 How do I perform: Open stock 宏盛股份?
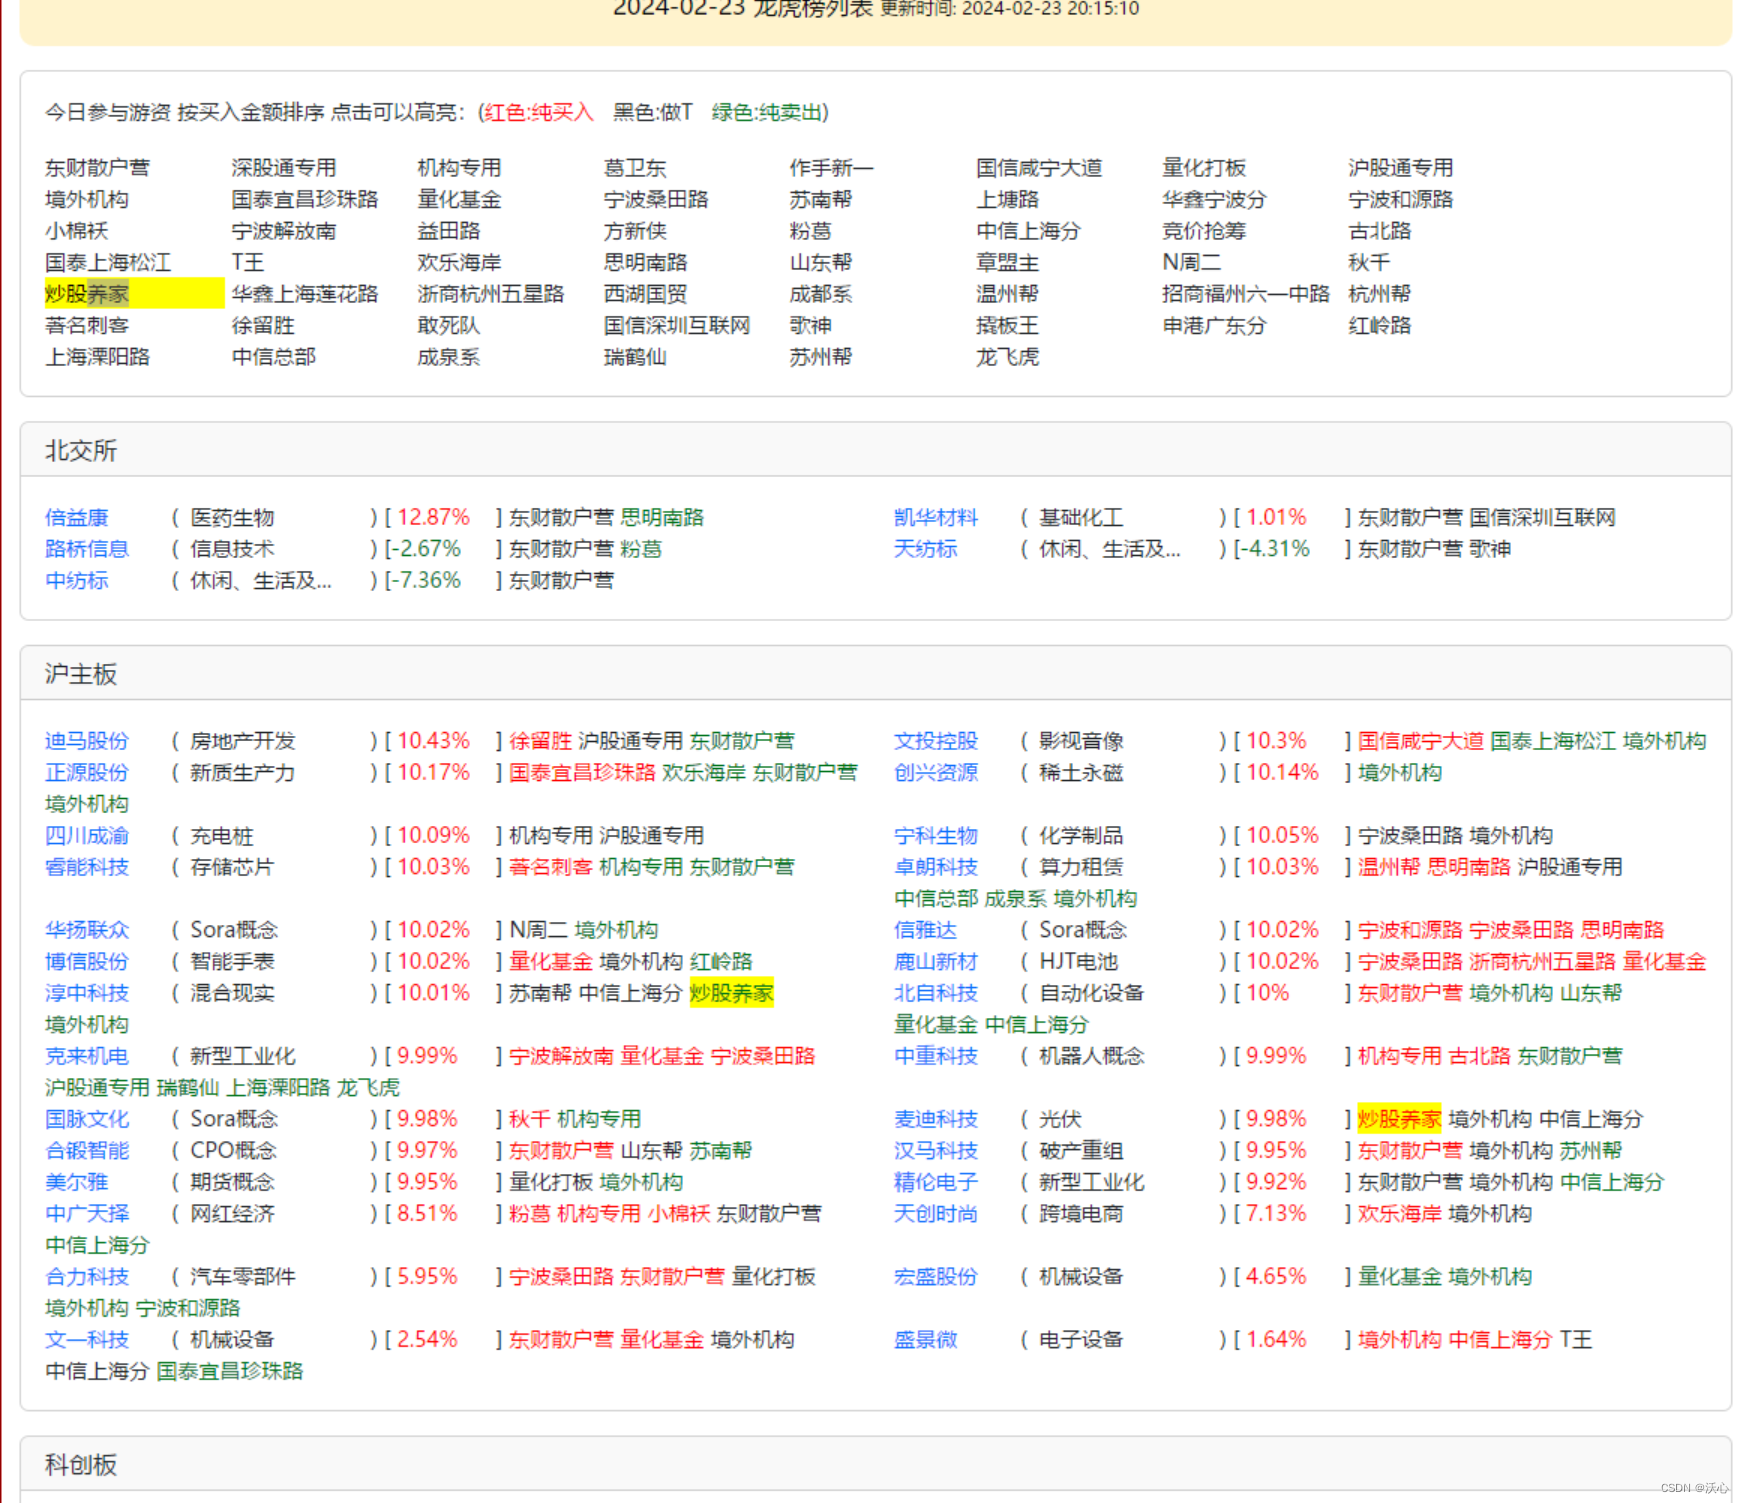(936, 1276)
